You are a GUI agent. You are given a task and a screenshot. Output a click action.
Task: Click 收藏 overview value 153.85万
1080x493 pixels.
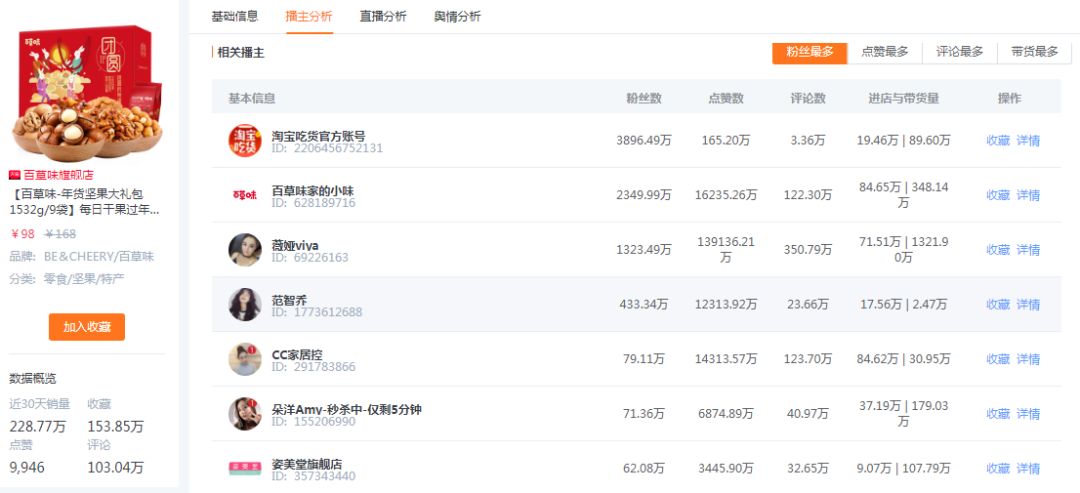116,427
